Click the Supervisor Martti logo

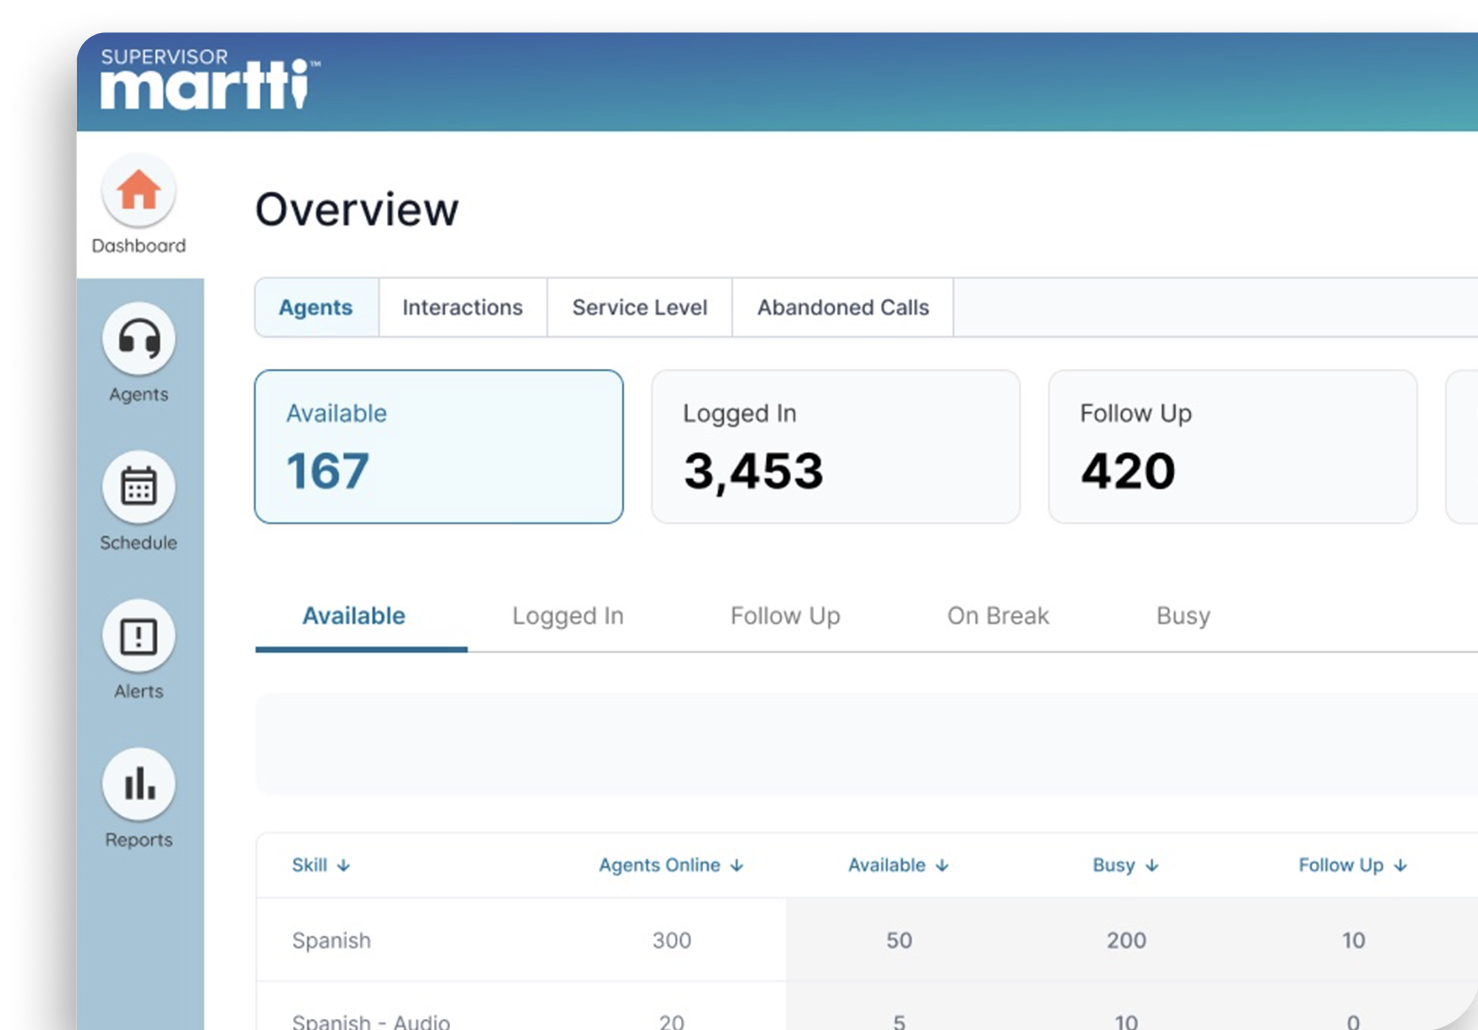point(205,80)
